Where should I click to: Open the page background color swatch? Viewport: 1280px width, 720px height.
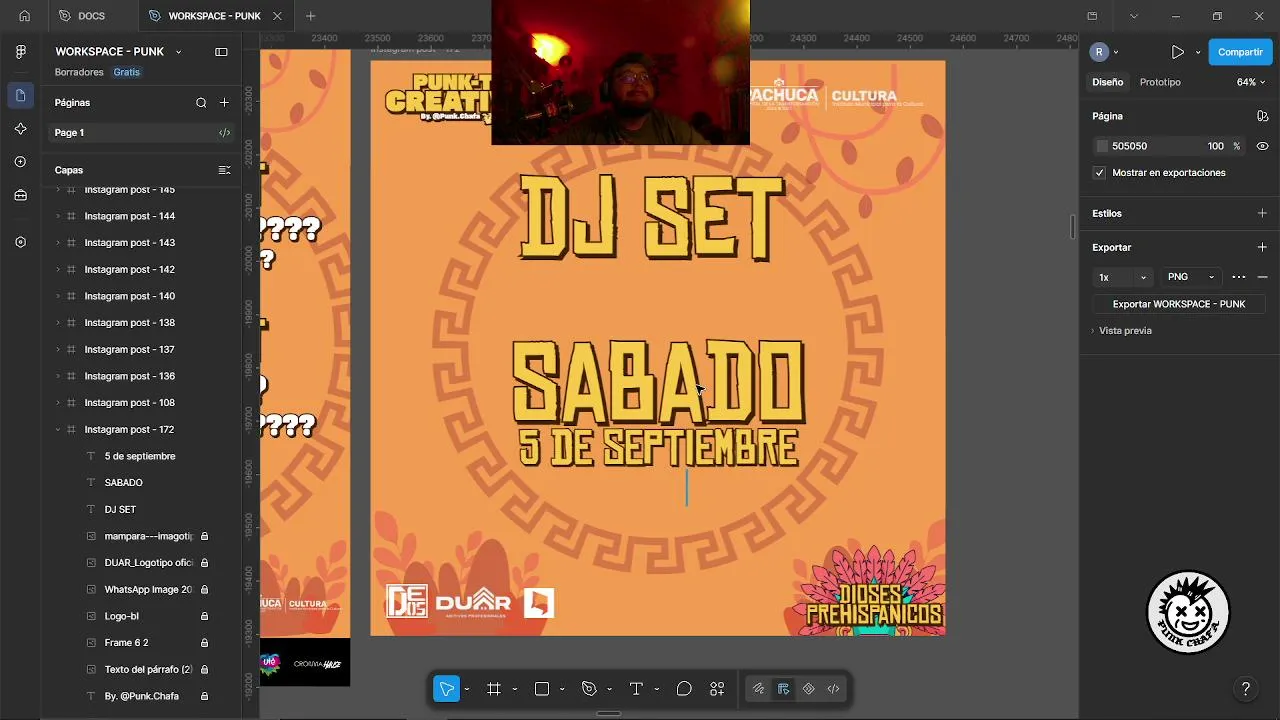pos(1102,146)
